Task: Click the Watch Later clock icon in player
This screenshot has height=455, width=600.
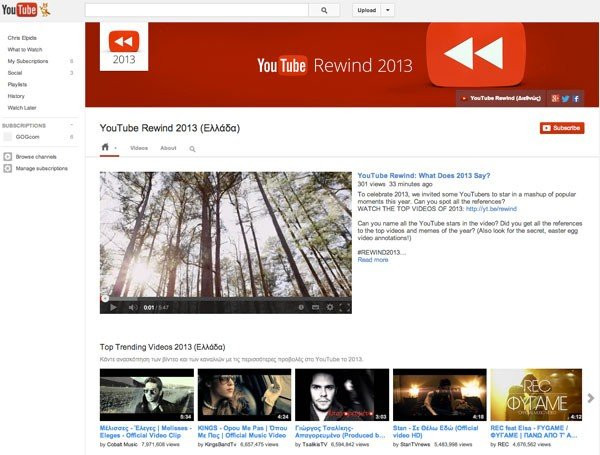Action: pyautogui.click(x=301, y=307)
